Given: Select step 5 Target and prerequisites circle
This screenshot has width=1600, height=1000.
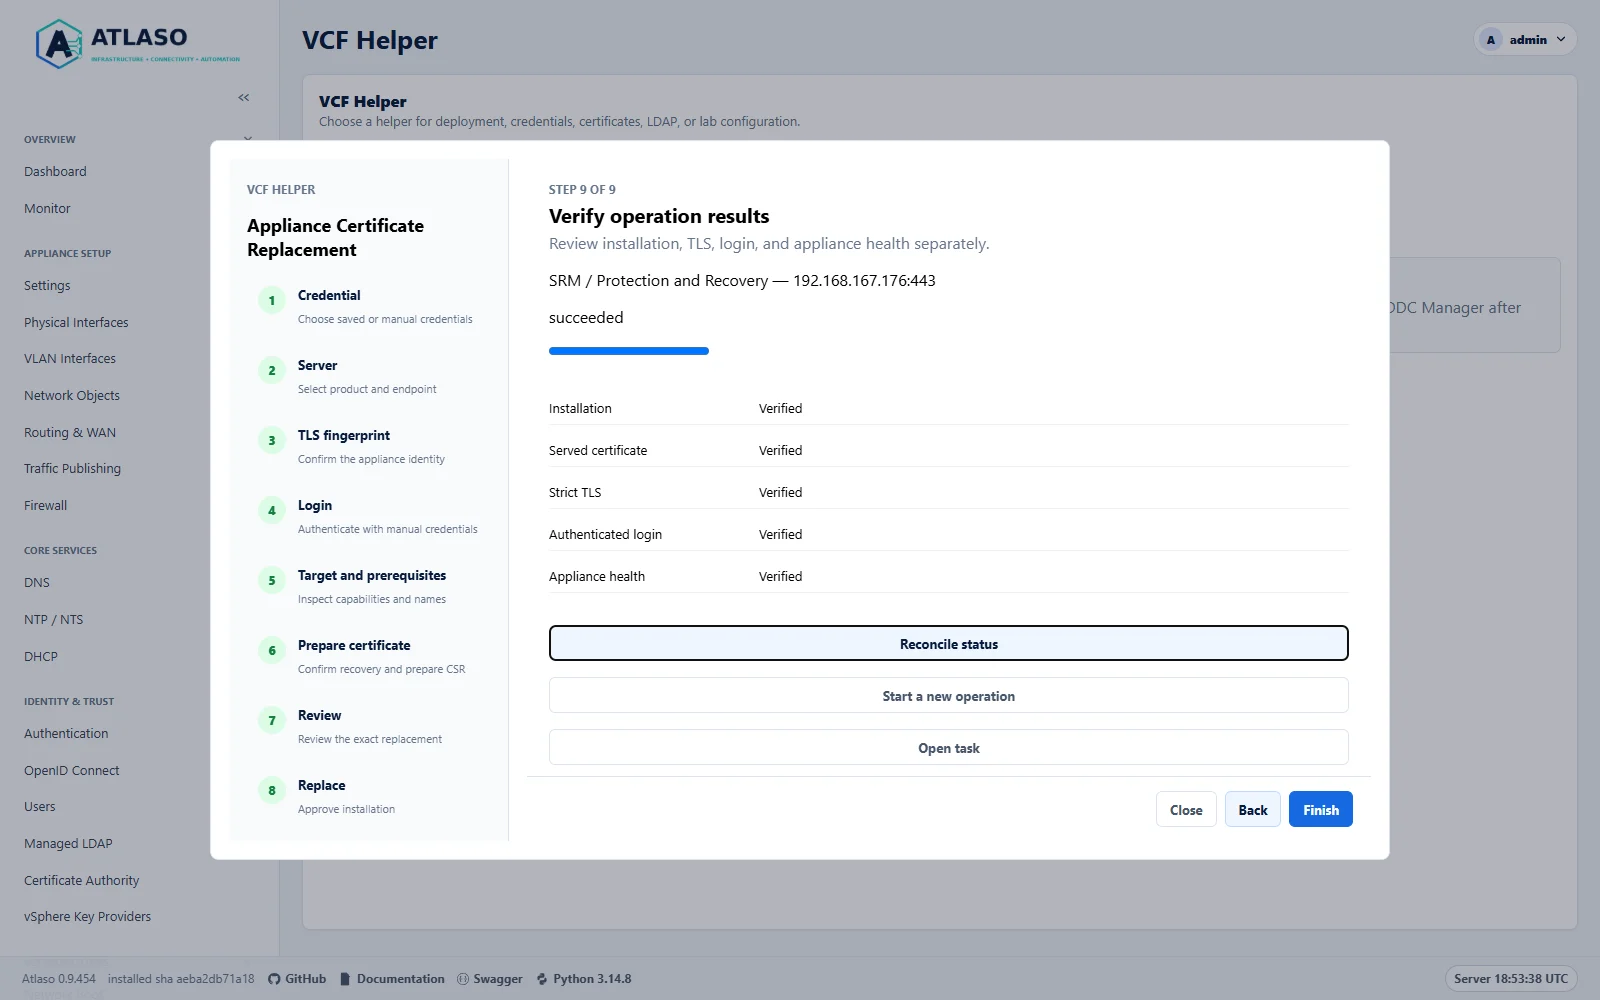Looking at the screenshot, I should click(x=271, y=580).
